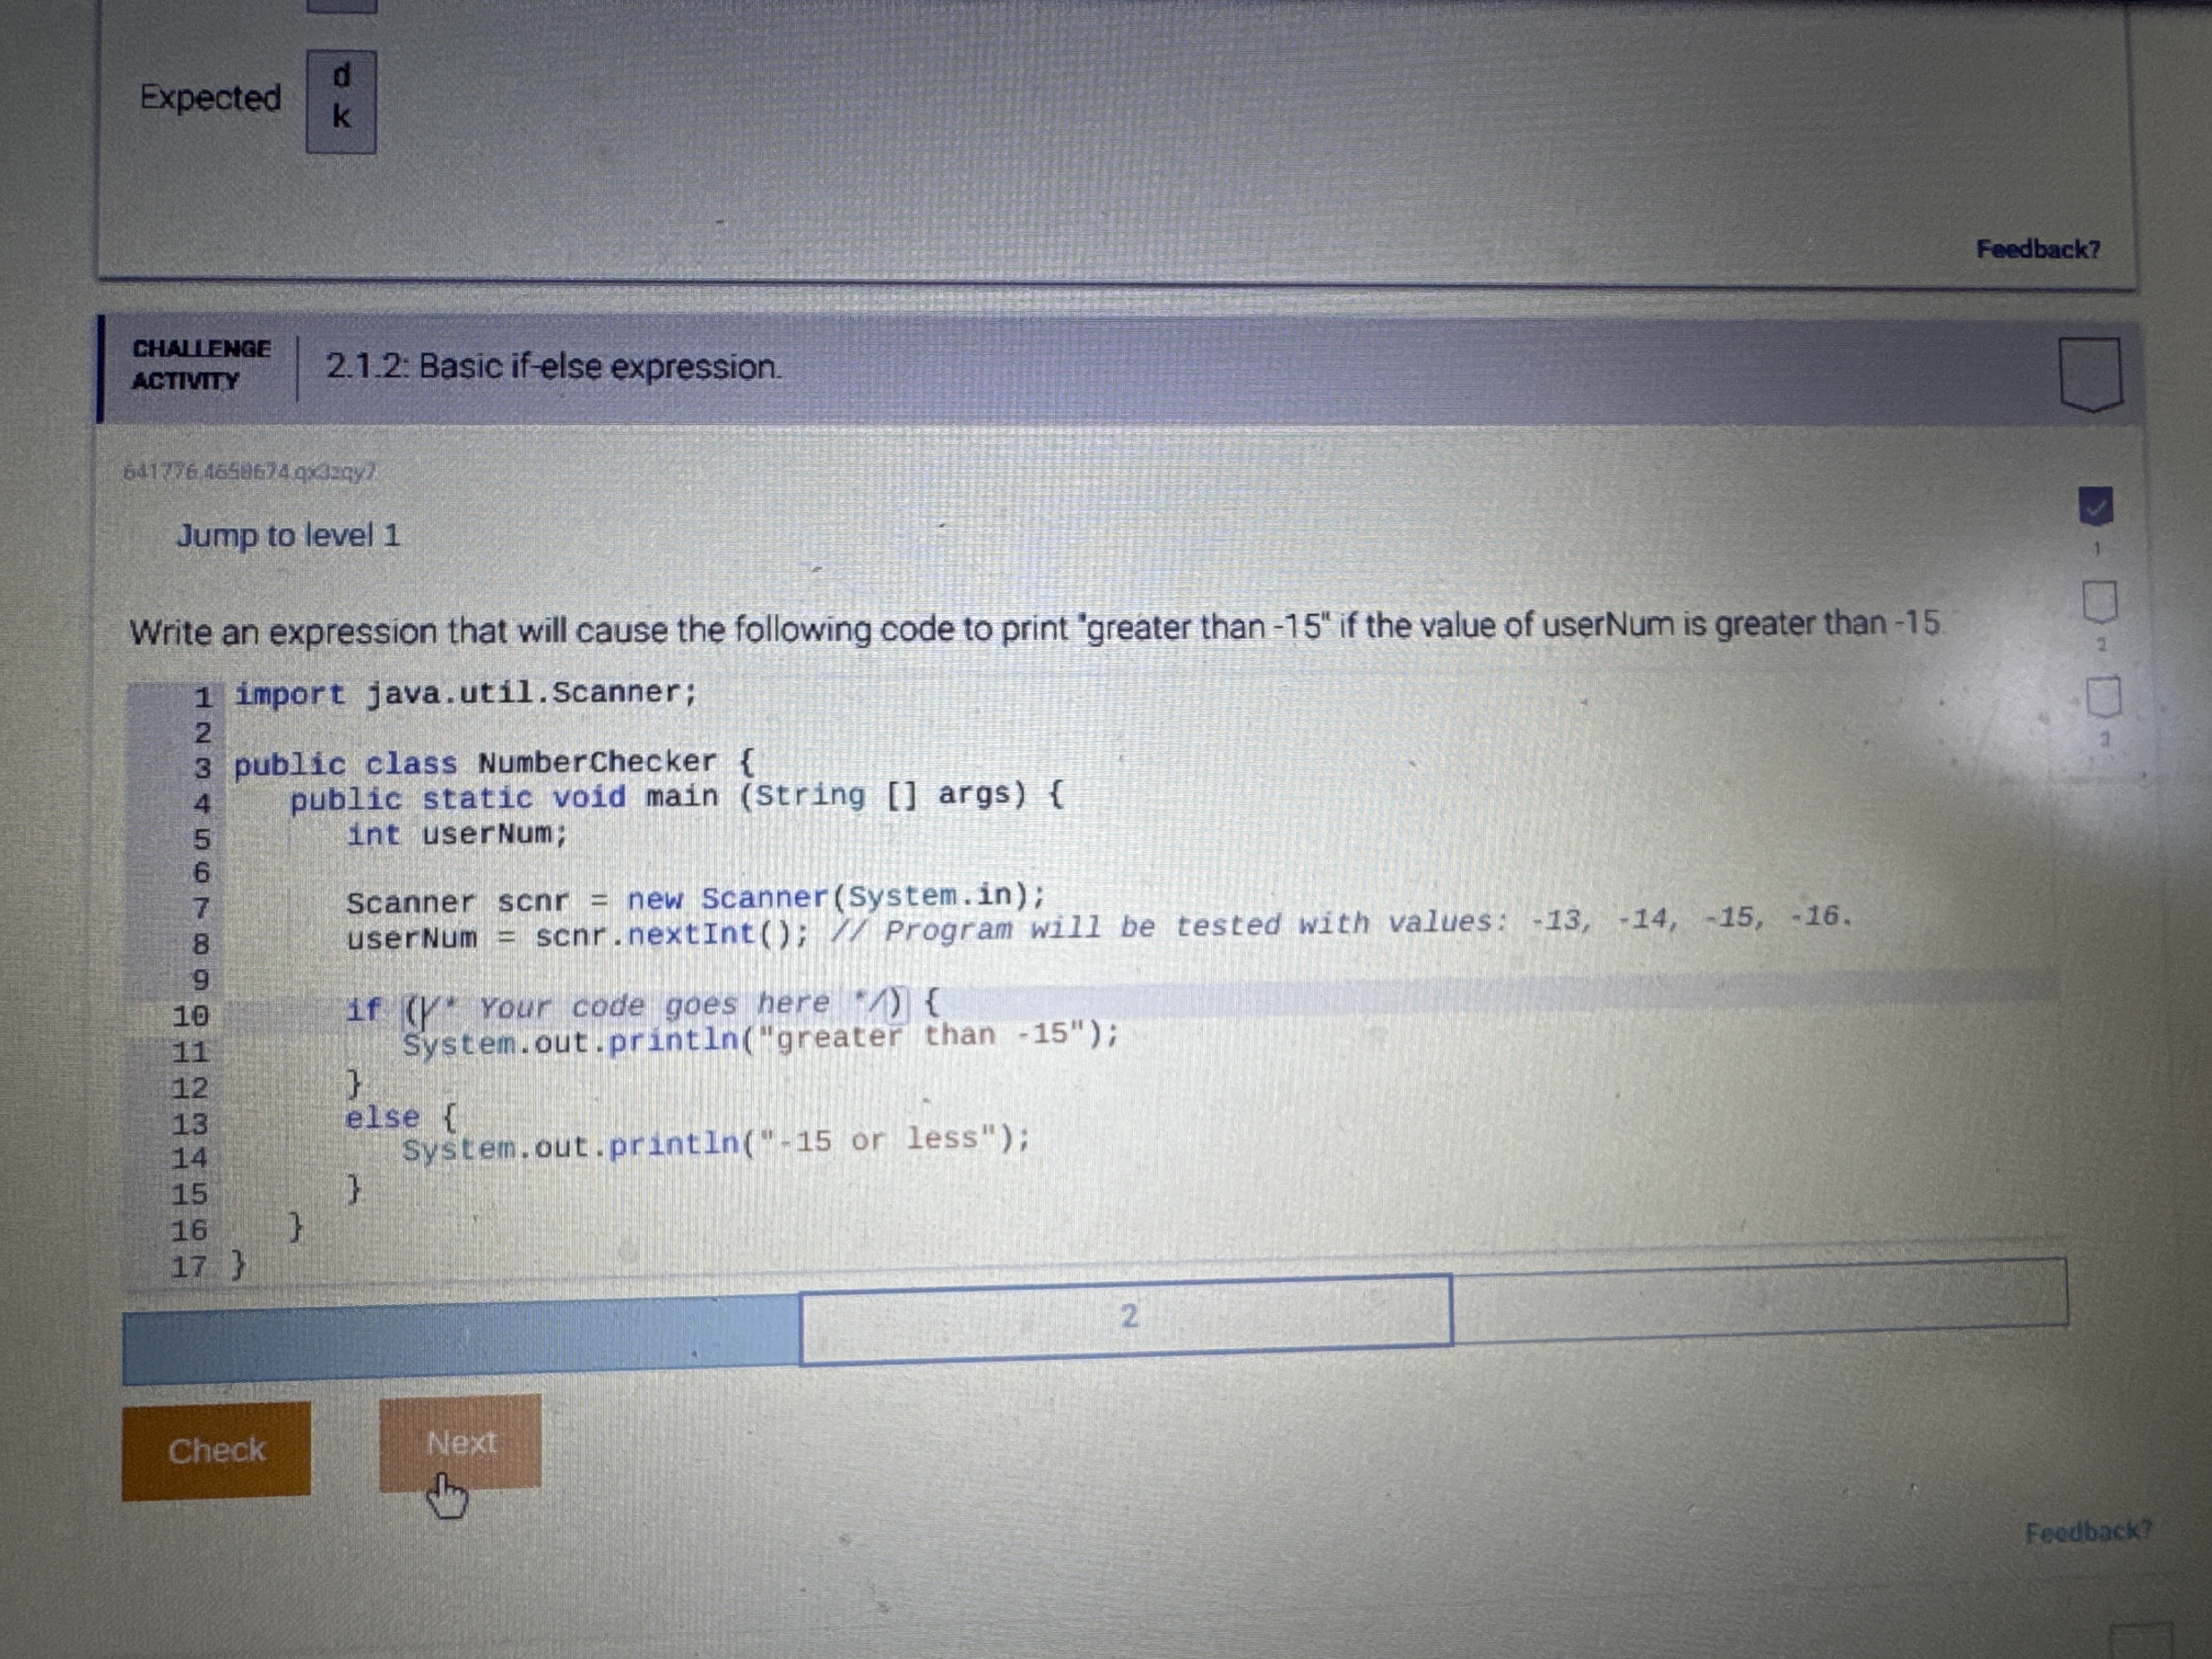
Task: Click the checkmark inside the level 1 badge
Action: coord(2096,508)
